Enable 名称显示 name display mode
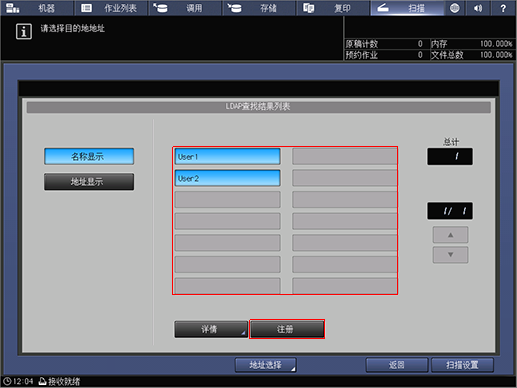Screen dimensions: 517x388 tap(89, 156)
